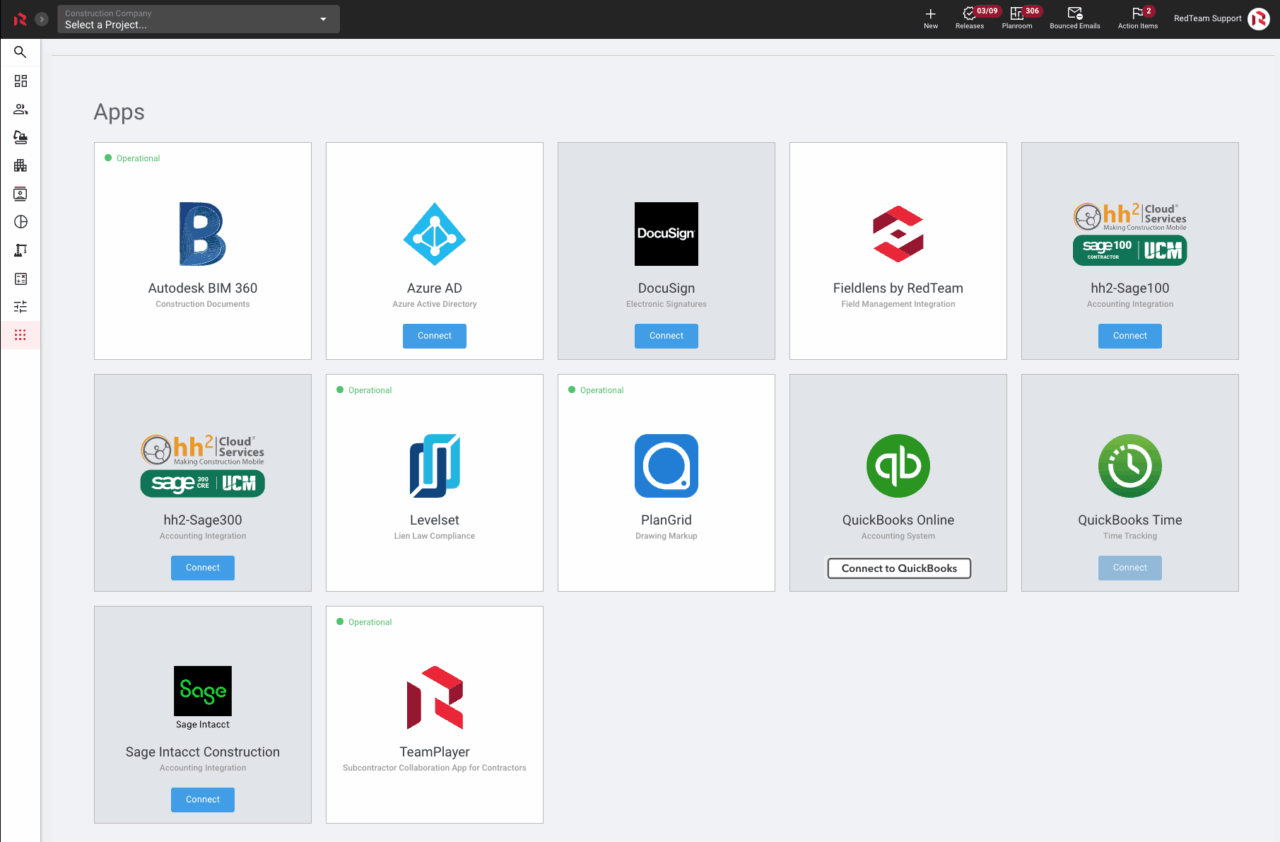
Task: Connect the DocuSign app
Action: 666,336
